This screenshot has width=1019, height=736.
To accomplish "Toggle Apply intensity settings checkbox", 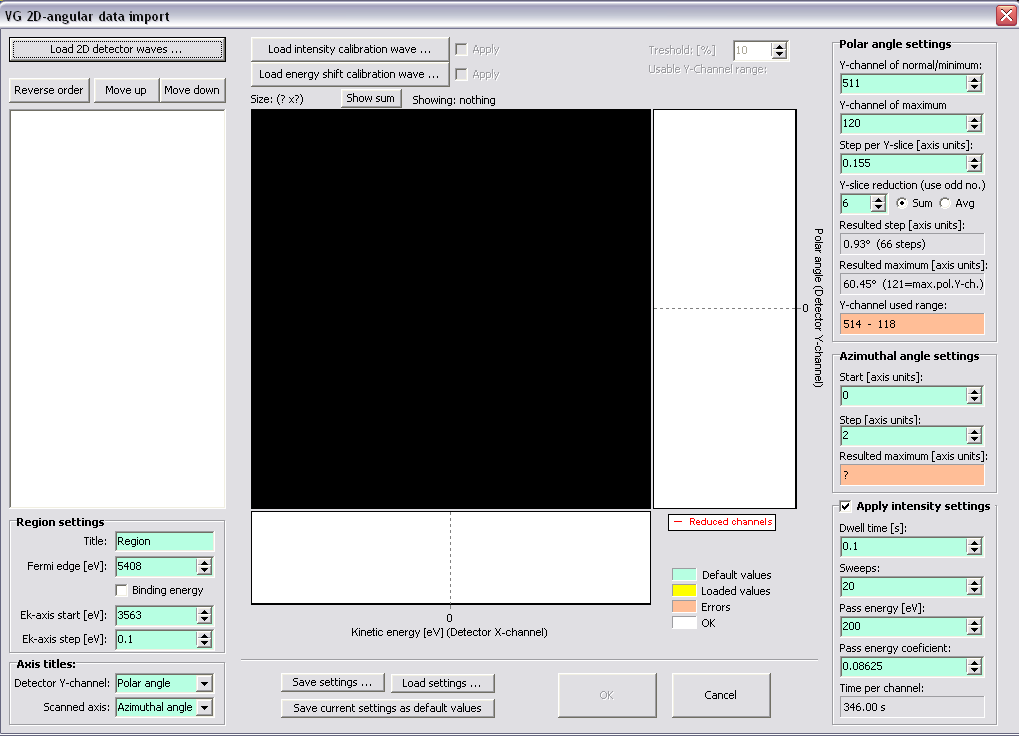I will click(x=845, y=506).
